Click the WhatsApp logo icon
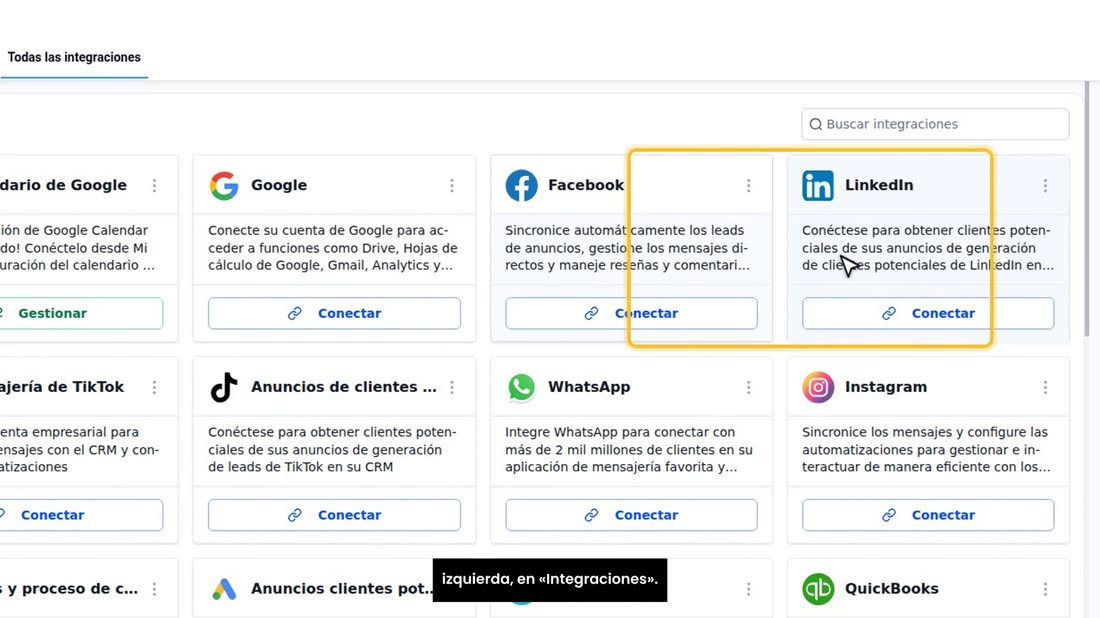 pos(521,387)
